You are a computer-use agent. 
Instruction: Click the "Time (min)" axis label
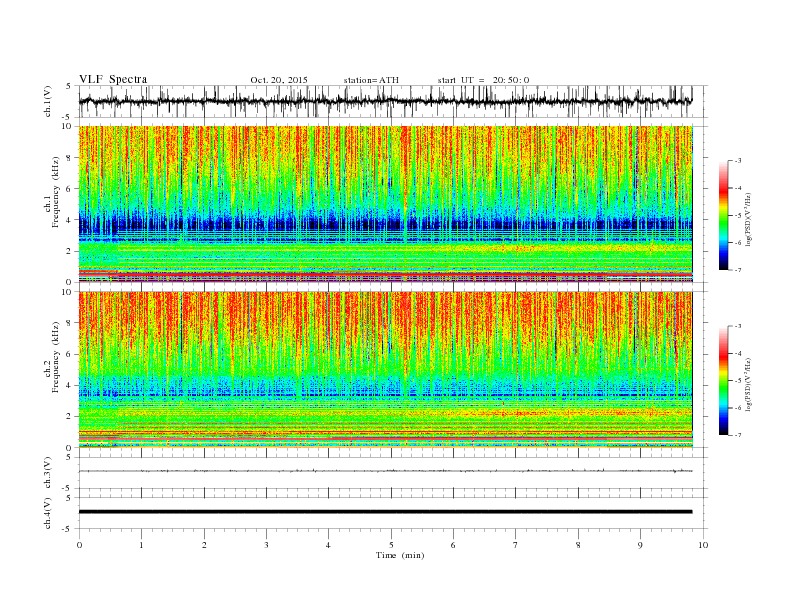tap(400, 555)
